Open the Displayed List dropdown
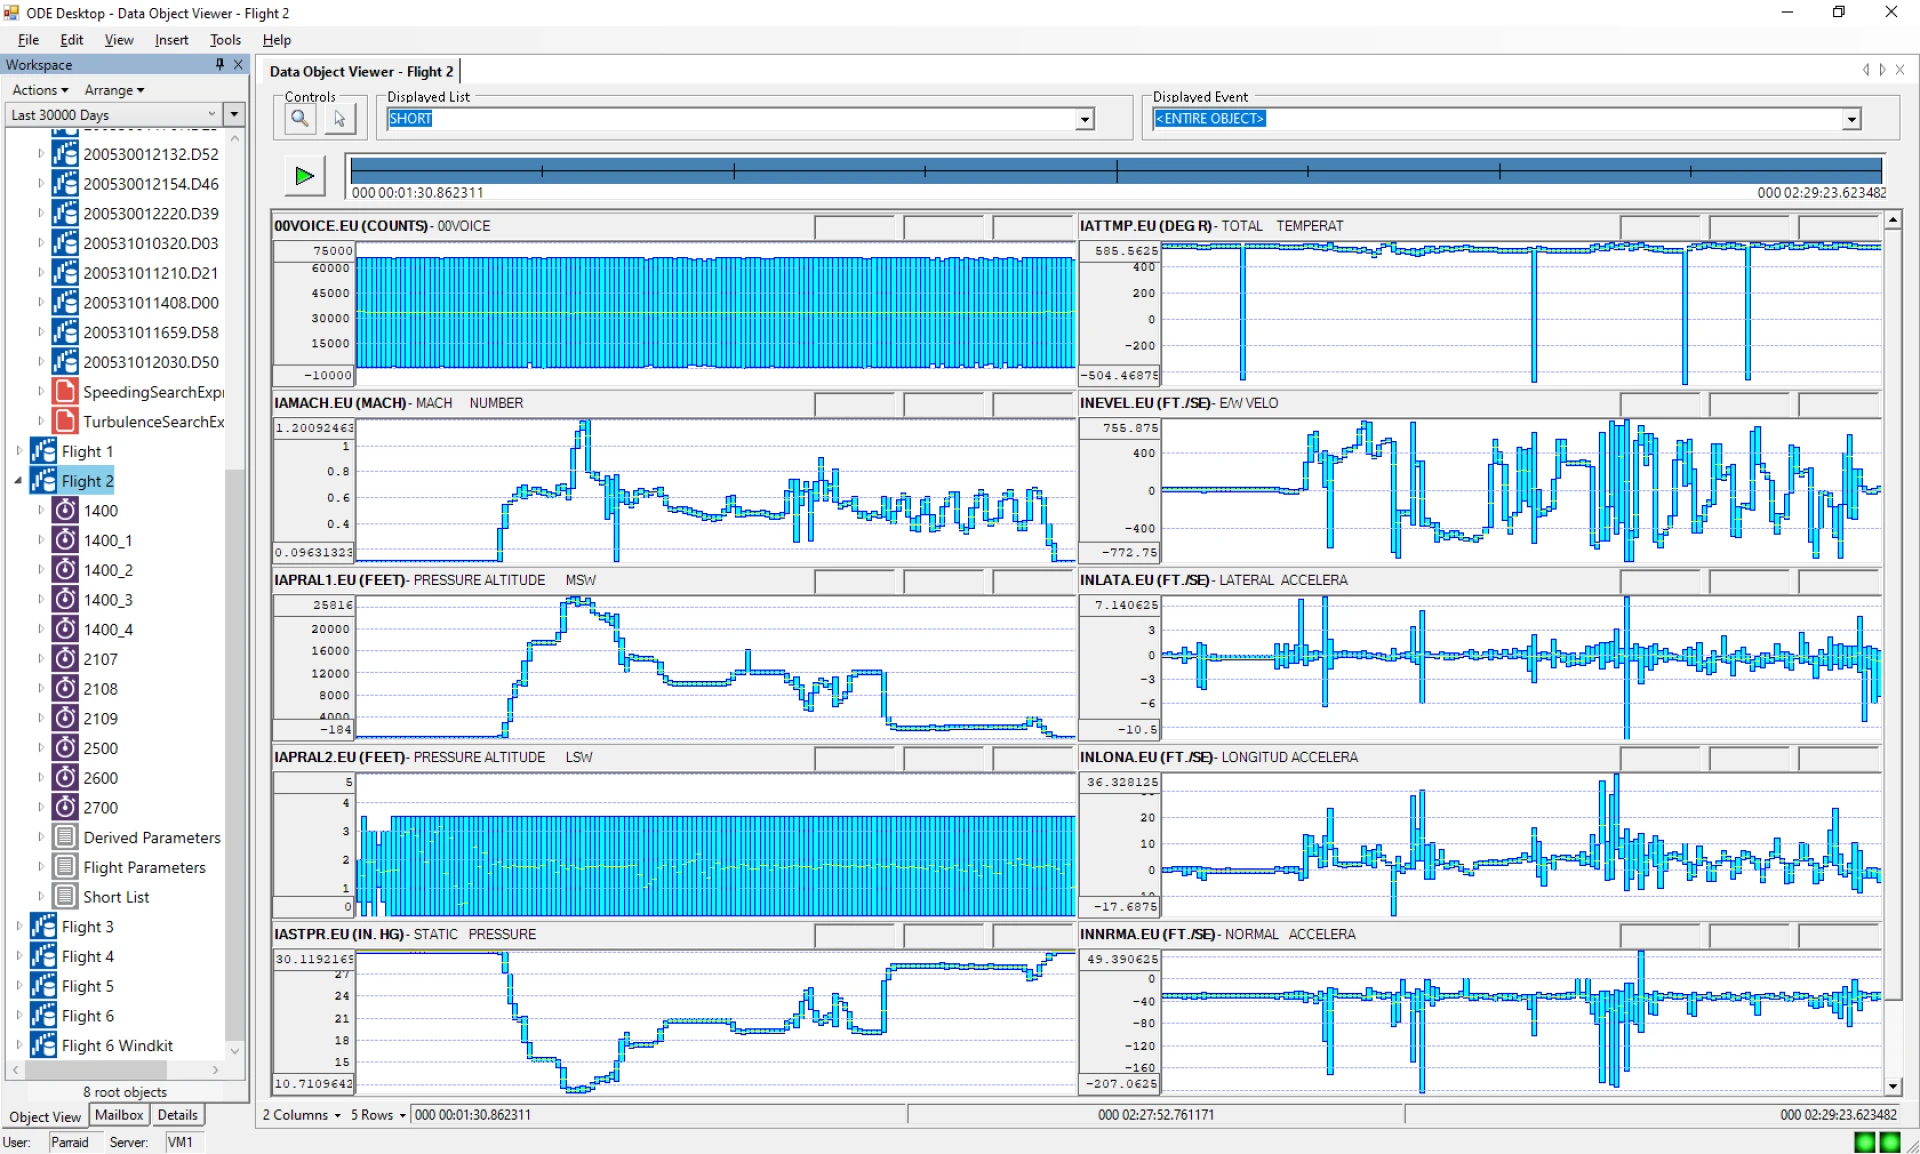The width and height of the screenshot is (1920, 1154). point(1084,119)
